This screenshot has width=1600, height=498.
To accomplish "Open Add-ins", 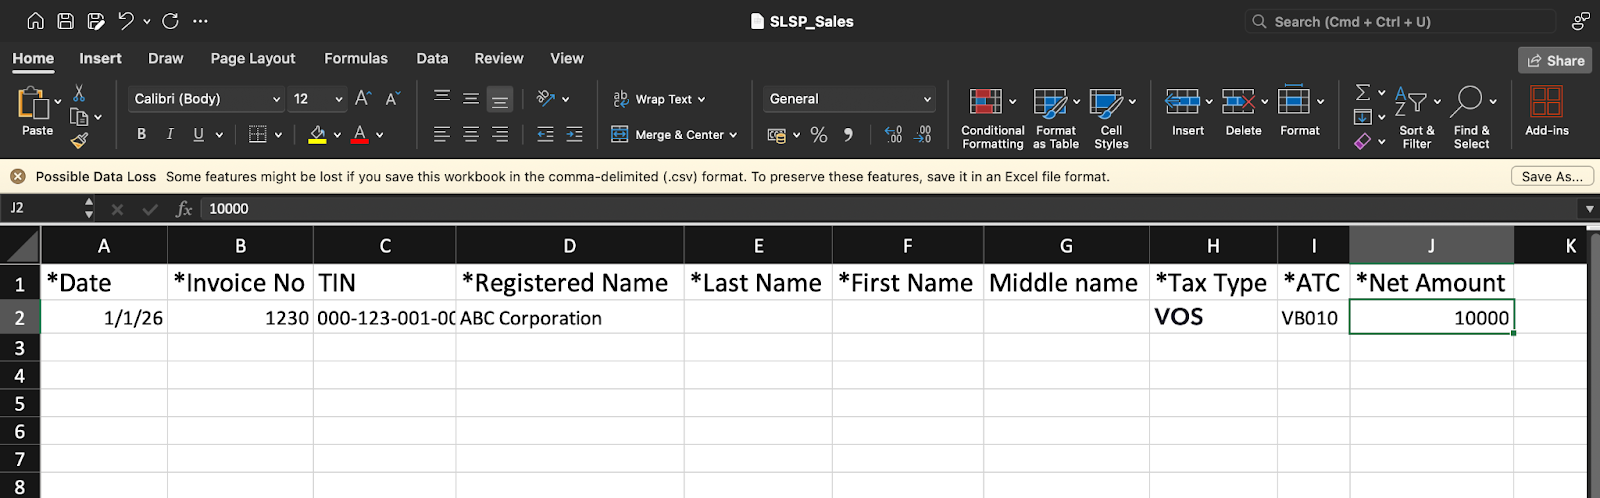I will pos(1547,111).
